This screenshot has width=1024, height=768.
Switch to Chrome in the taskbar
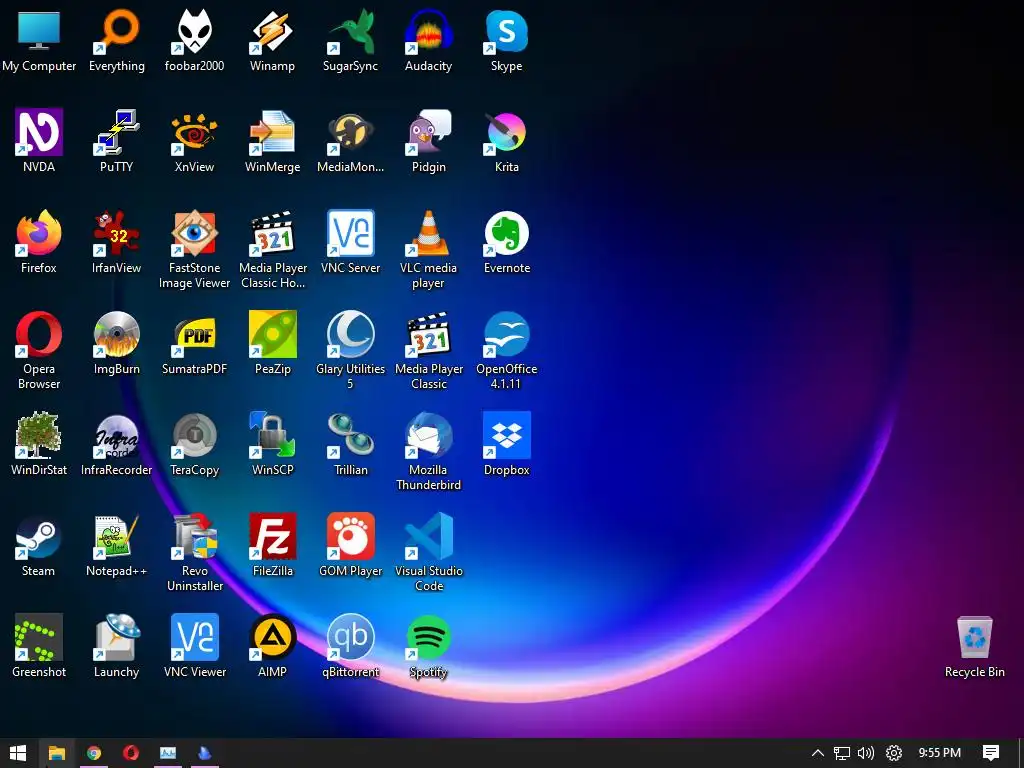coord(94,753)
